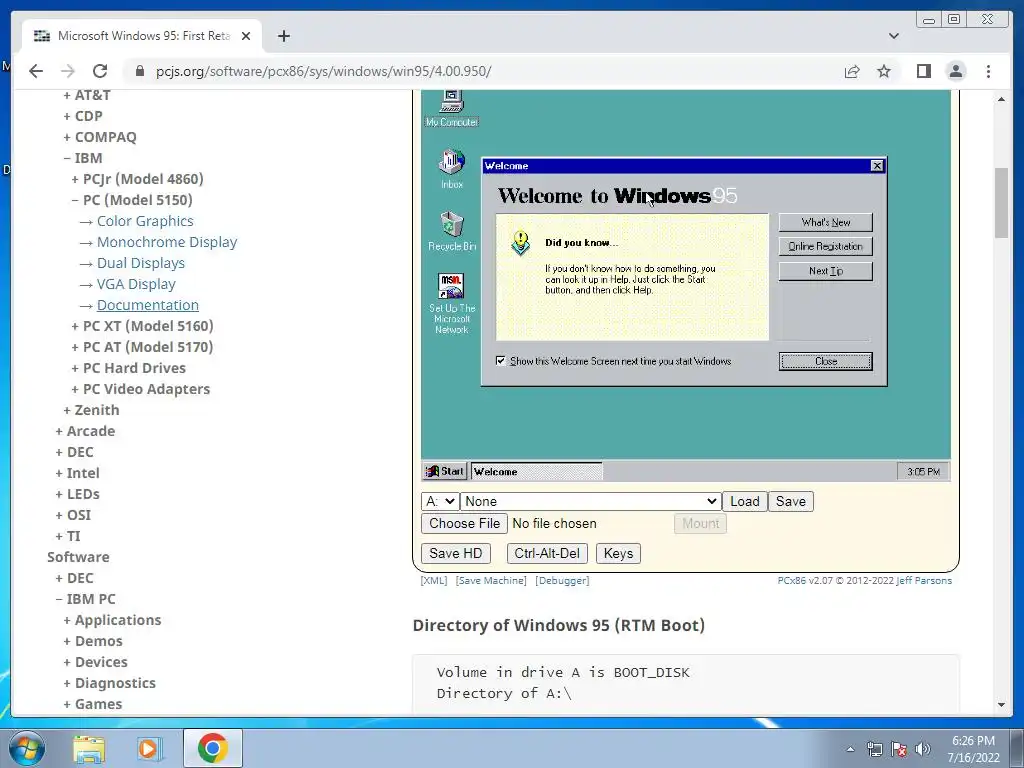Open the None diskette dropdown
1024x768 pixels.
pyautogui.click(x=590, y=501)
